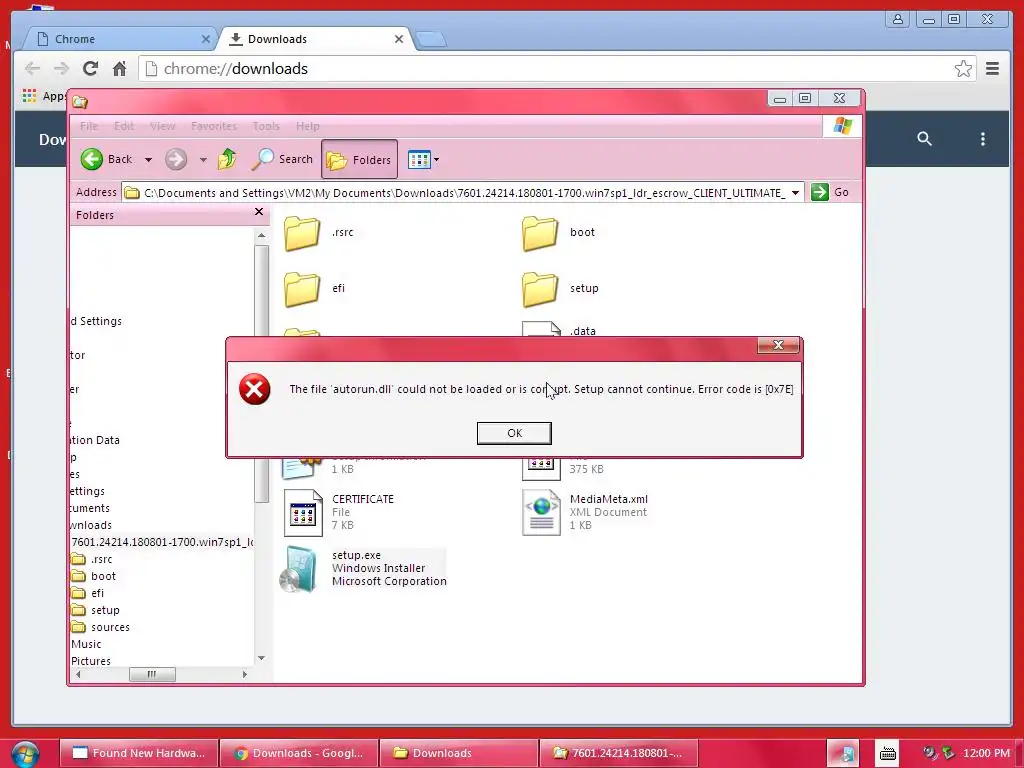Image resolution: width=1024 pixels, height=768 pixels.
Task: Select Music in the folder tree
Action: (x=86, y=644)
